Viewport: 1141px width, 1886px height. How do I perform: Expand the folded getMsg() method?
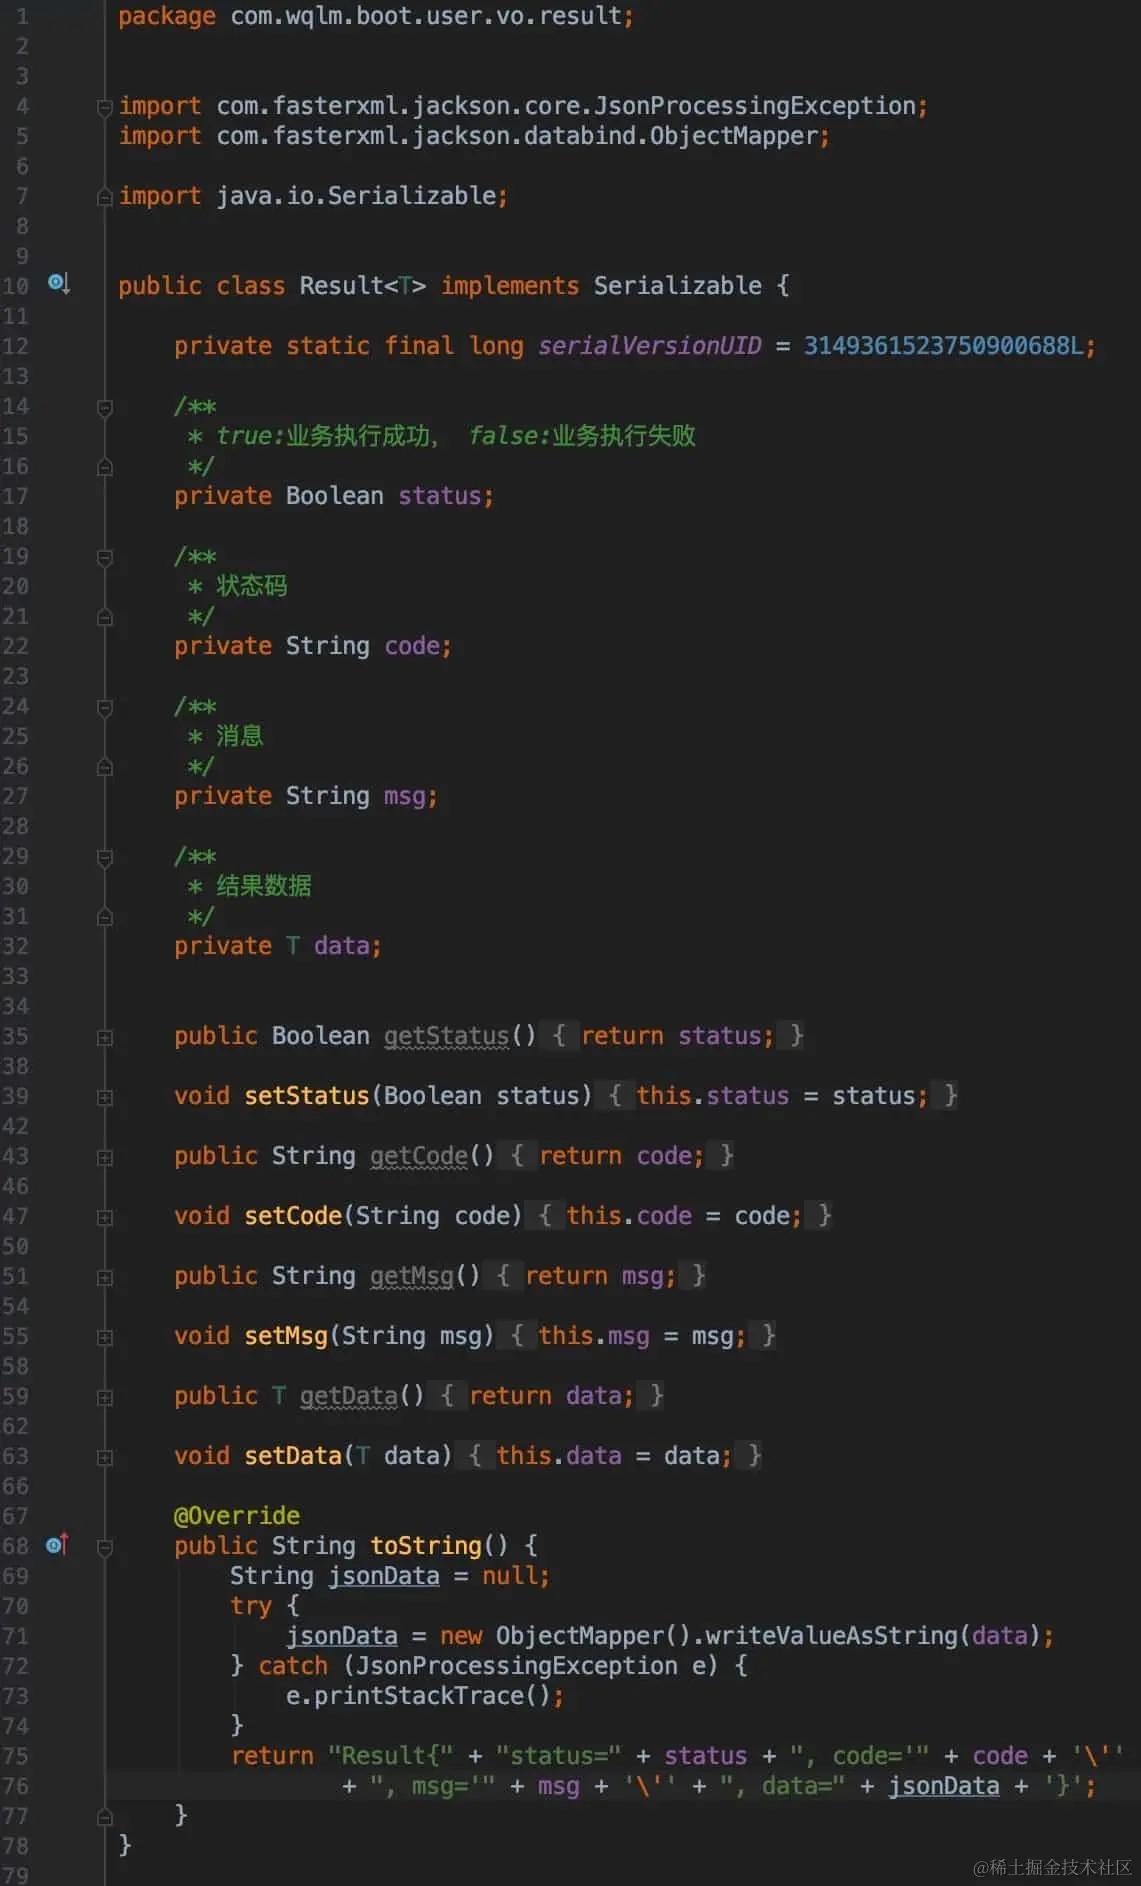coord(104,1277)
